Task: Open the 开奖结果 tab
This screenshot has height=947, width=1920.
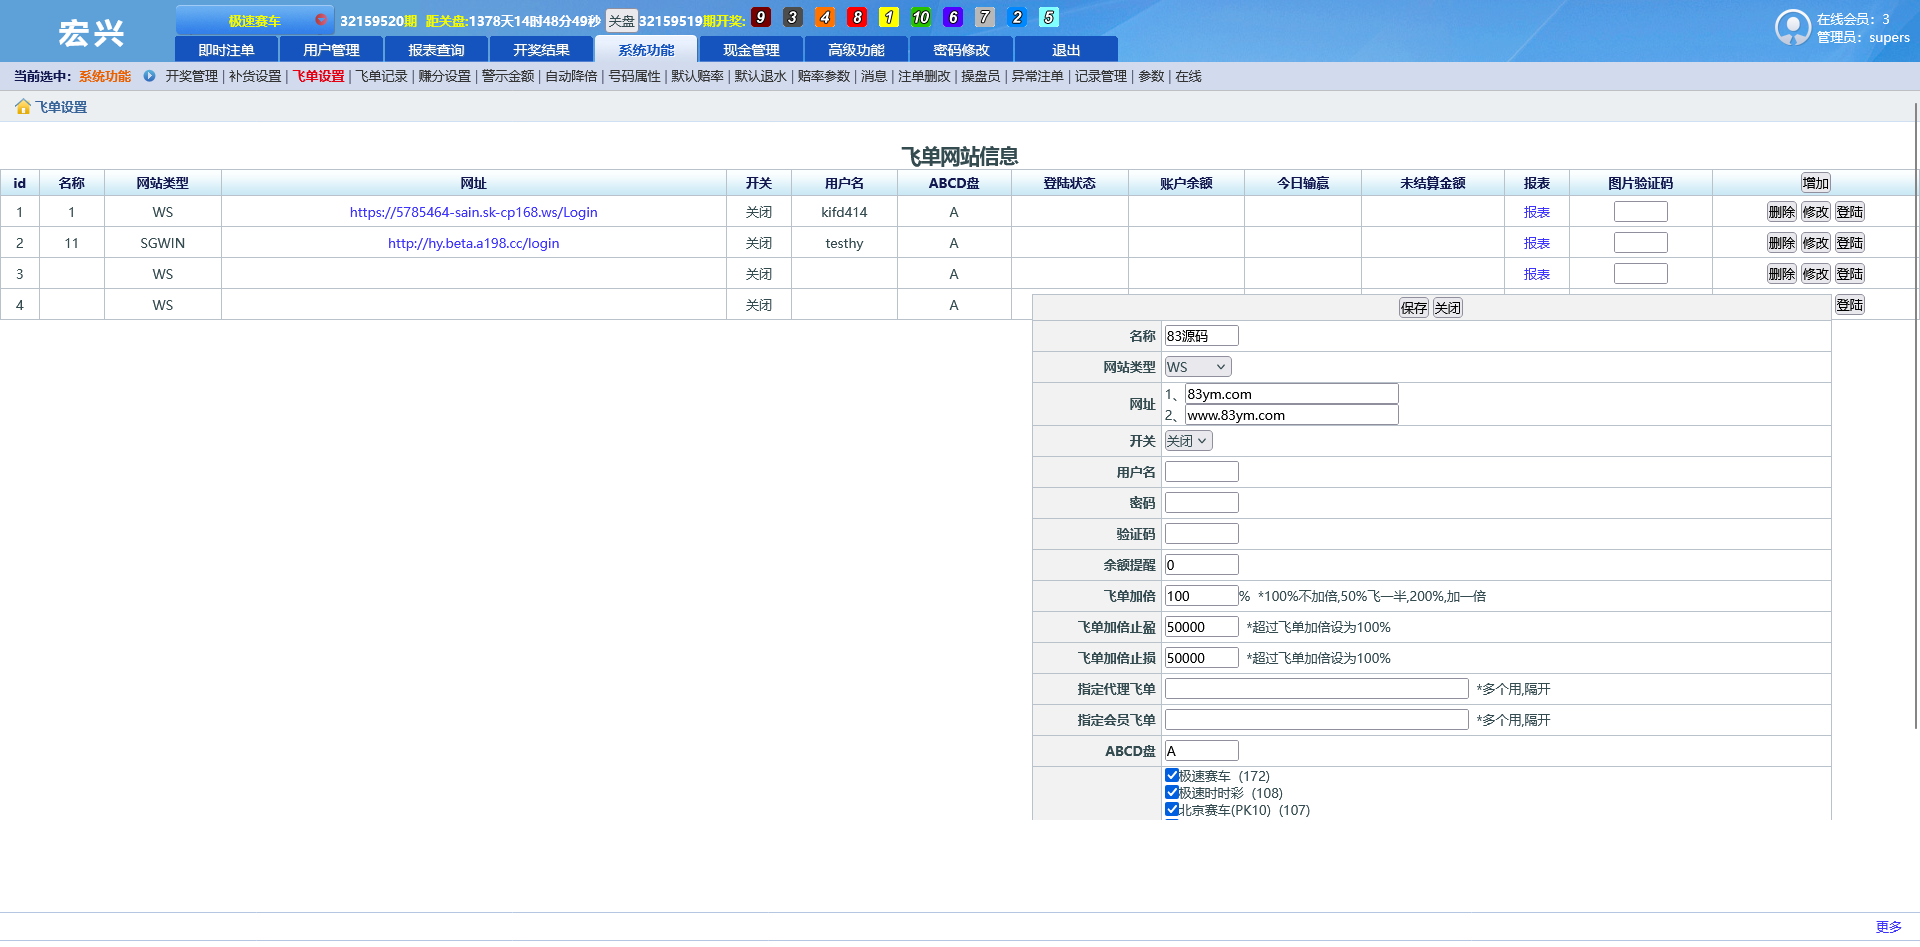Action: [x=541, y=50]
